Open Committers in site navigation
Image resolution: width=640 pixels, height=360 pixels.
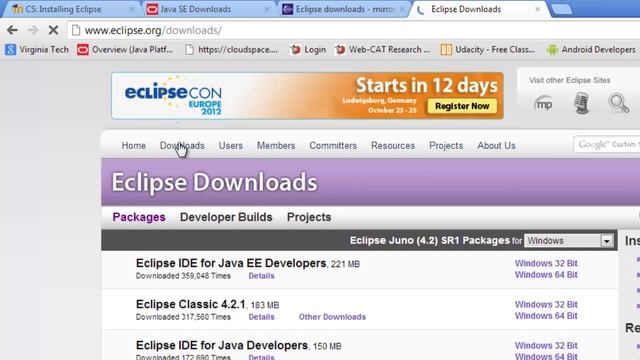[x=333, y=146]
